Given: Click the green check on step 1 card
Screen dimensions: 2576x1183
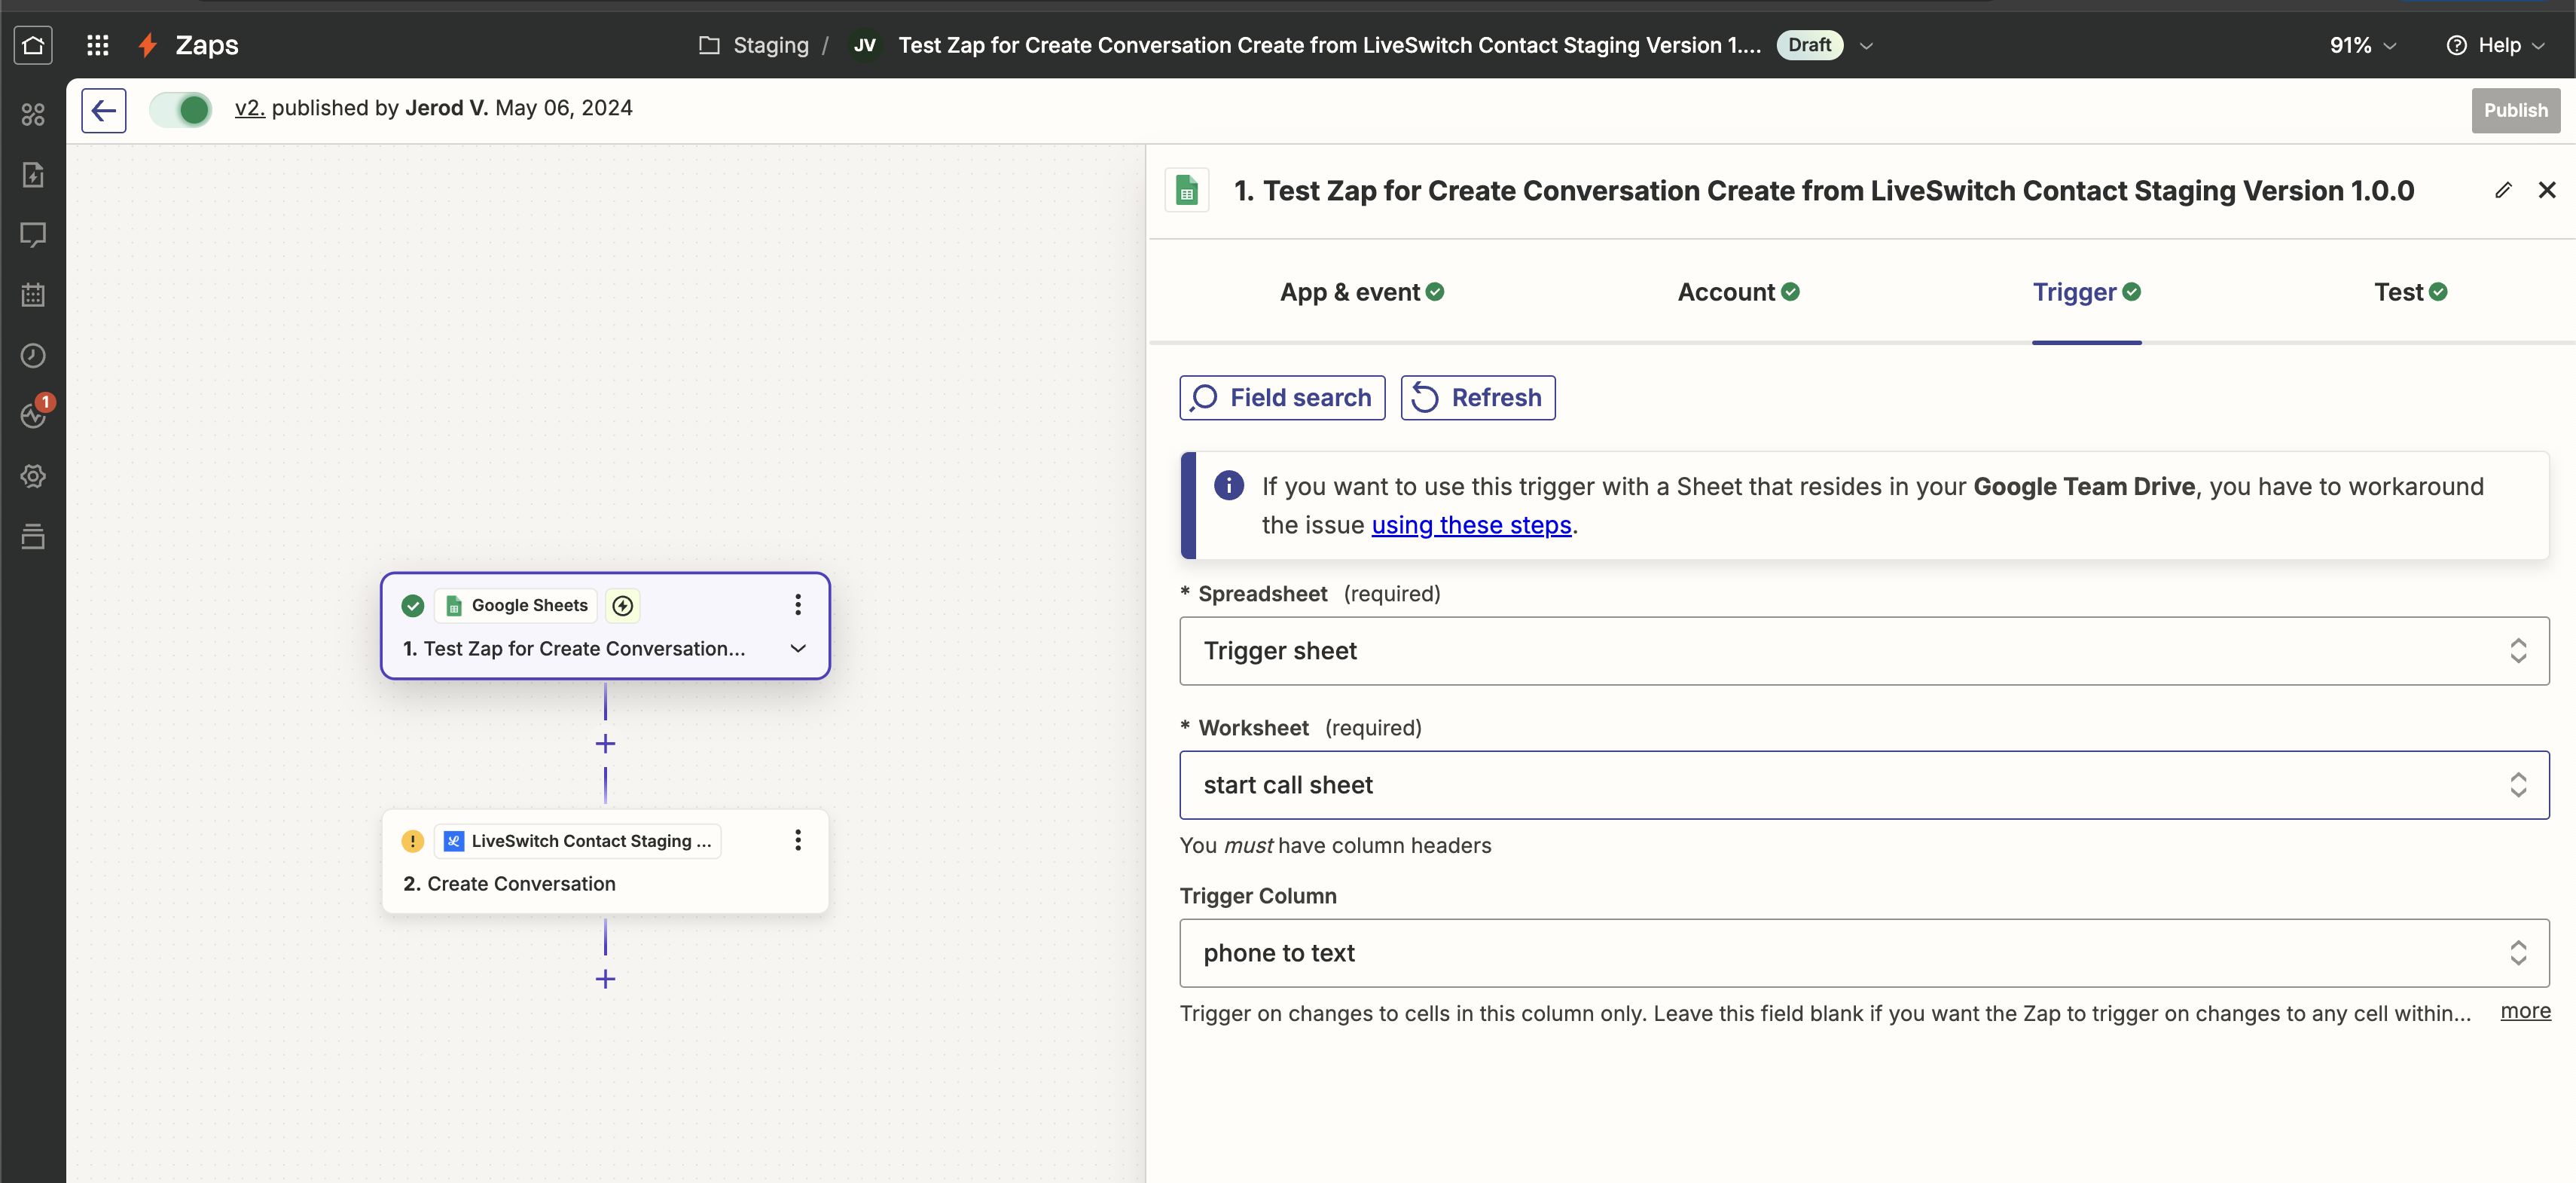Looking at the screenshot, I should [x=412, y=605].
